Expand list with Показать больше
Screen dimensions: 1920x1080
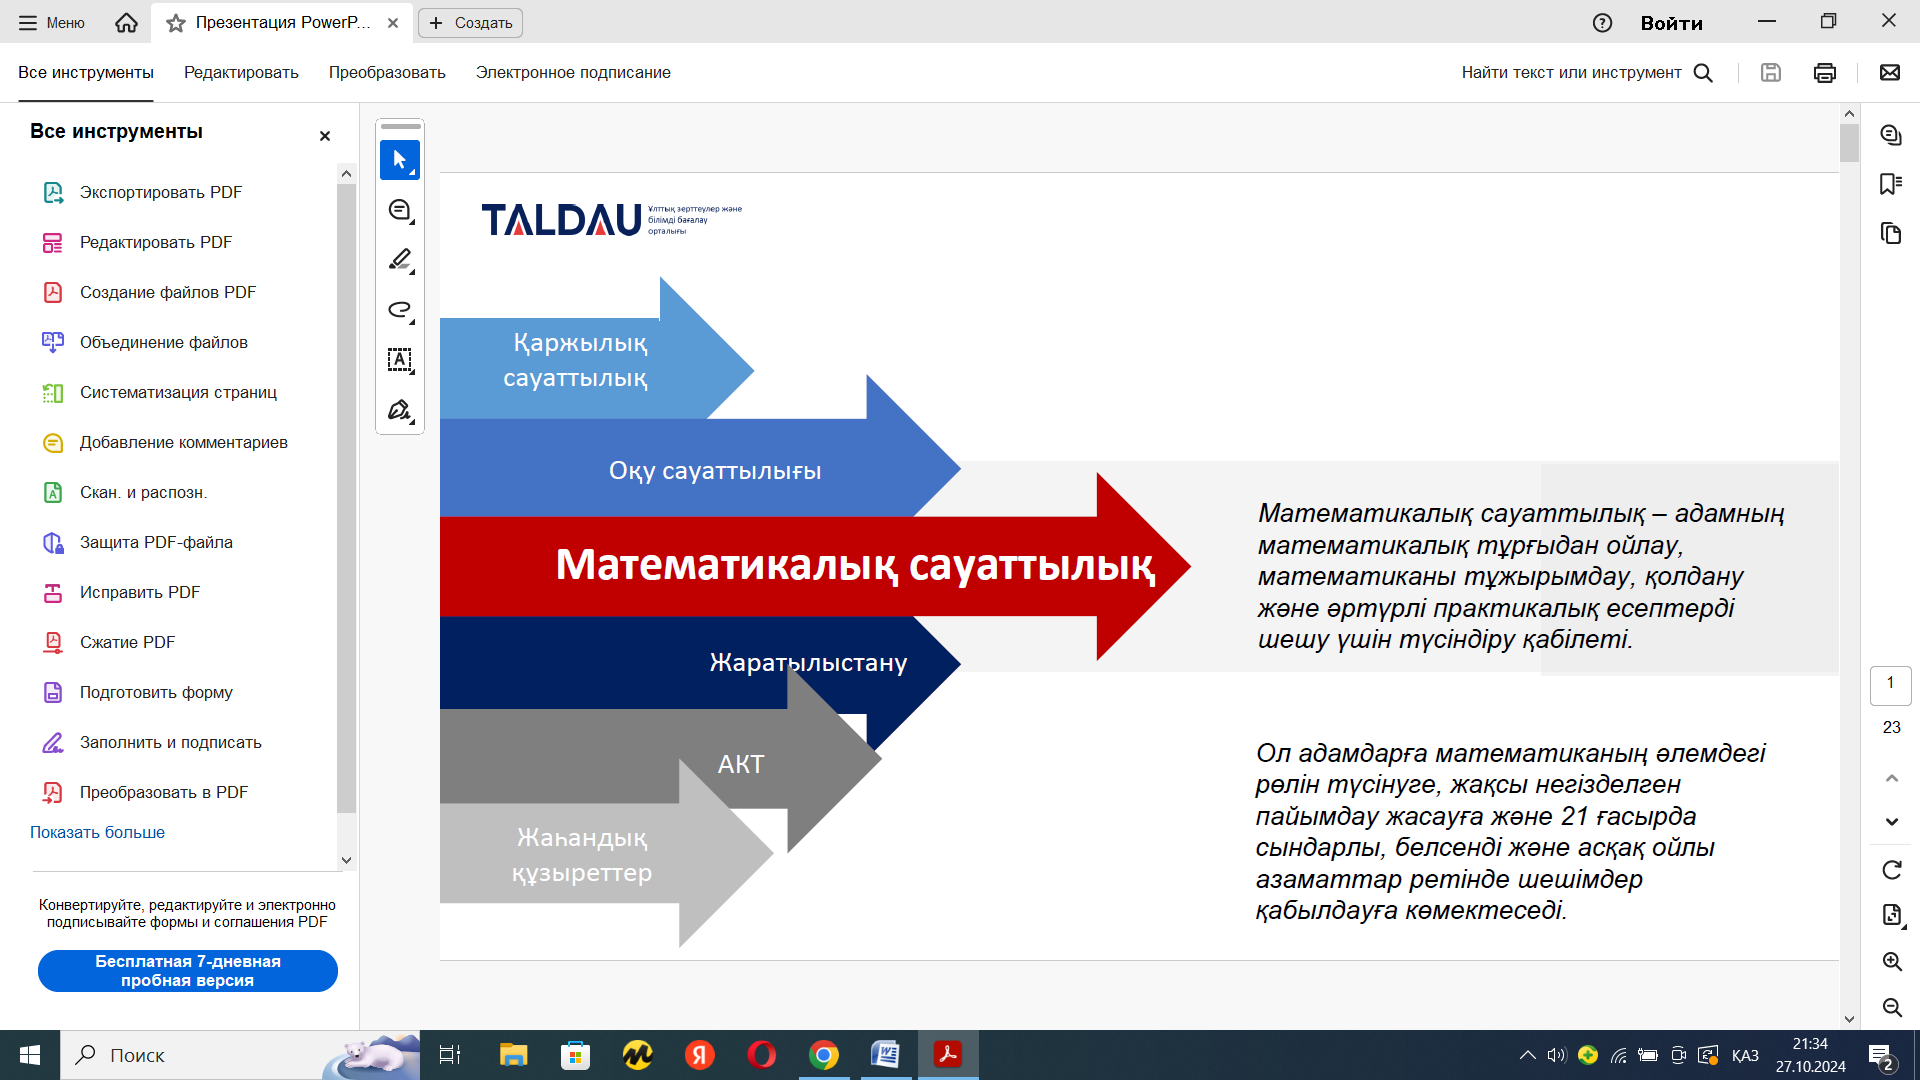coord(97,832)
